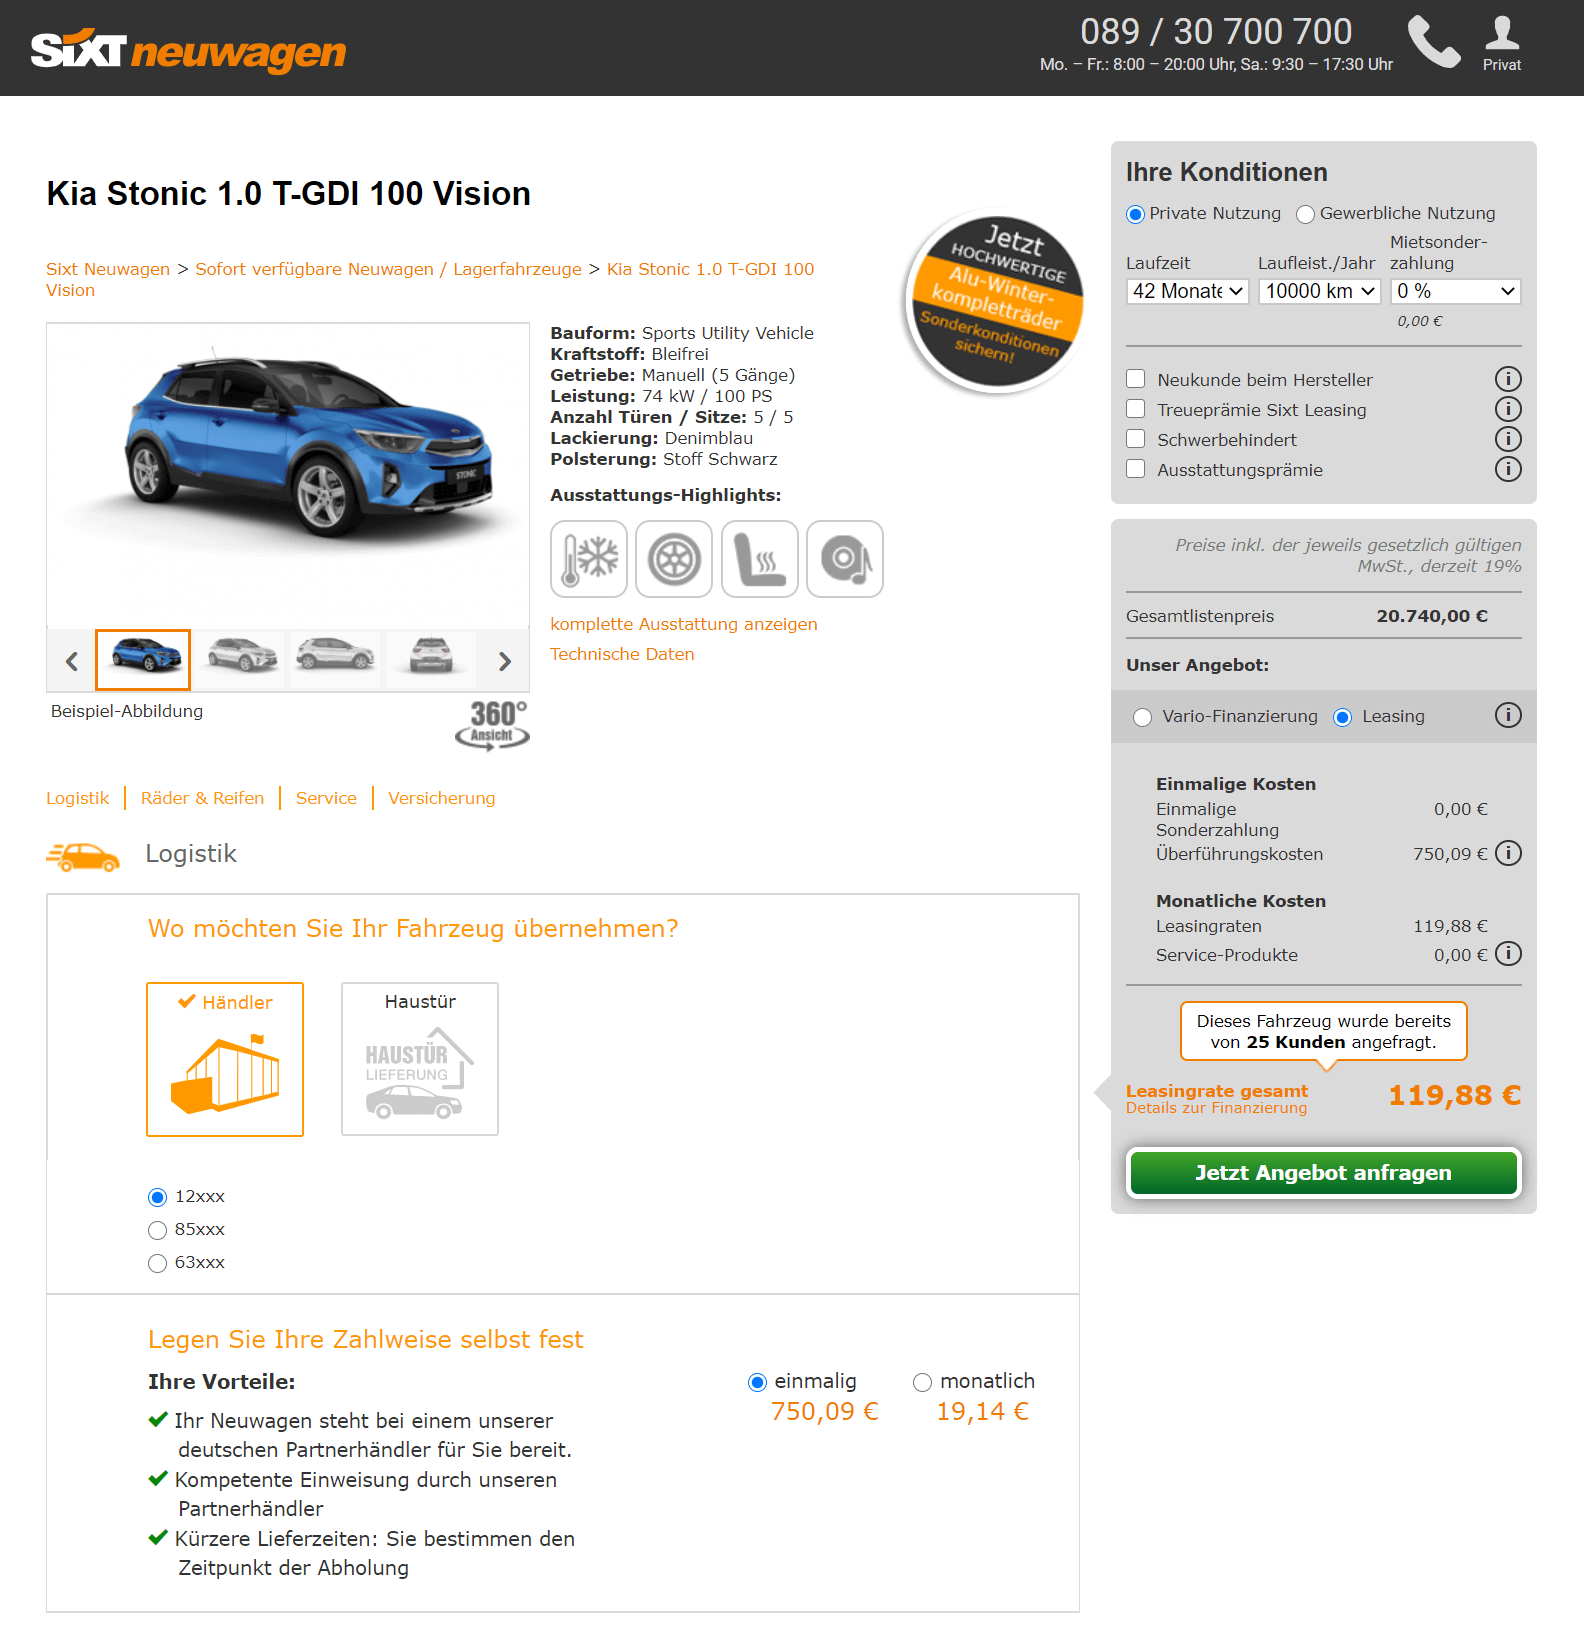The height and width of the screenshot is (1633, 1584).
Task: Jump to the Räder & Reifen tab
Action: (x=203, y=798)
